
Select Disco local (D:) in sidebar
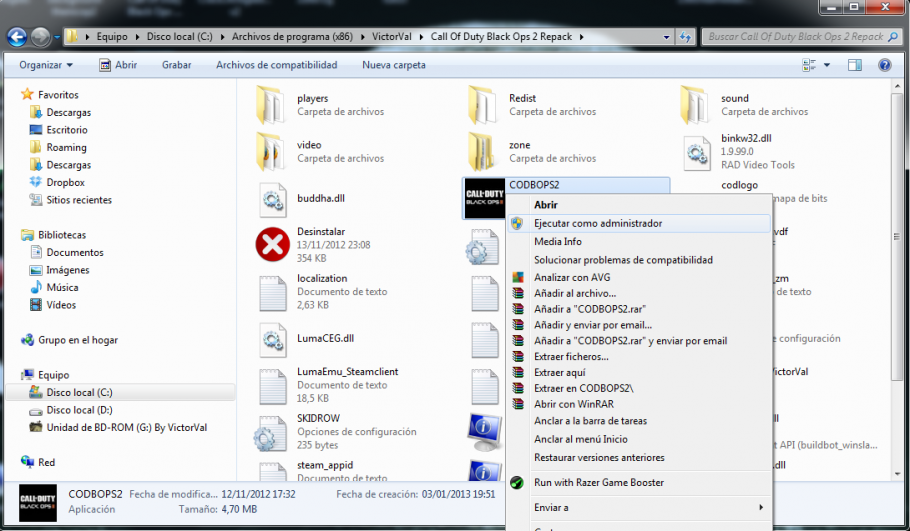(79, 410)
